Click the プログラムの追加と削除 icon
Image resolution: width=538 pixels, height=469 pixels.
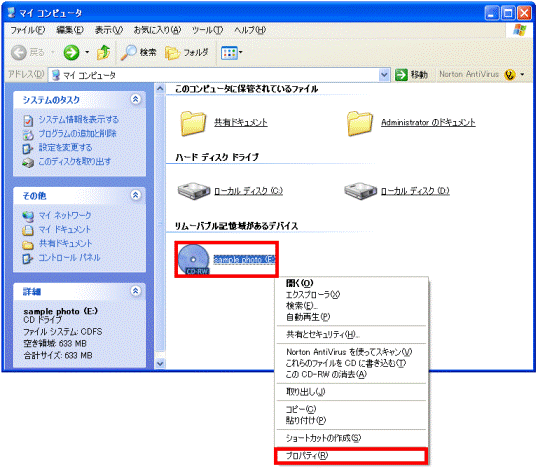tap(28, 134)
